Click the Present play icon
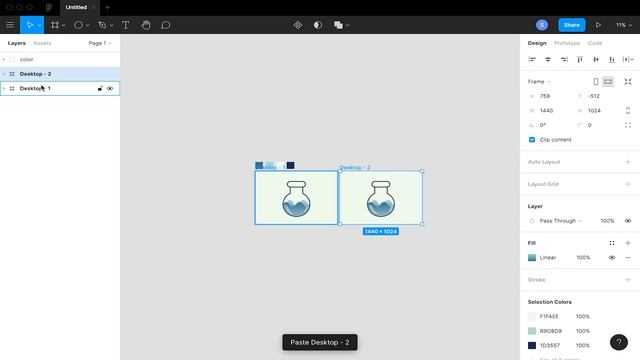The width and height of the screenshot is (640, 360). [x=598, y=25]
